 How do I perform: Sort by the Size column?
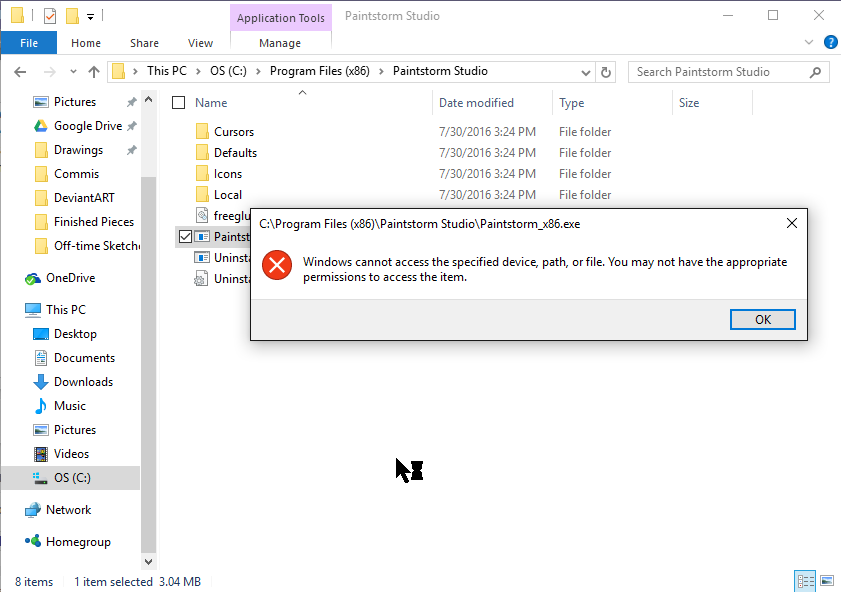click(689, 103)
